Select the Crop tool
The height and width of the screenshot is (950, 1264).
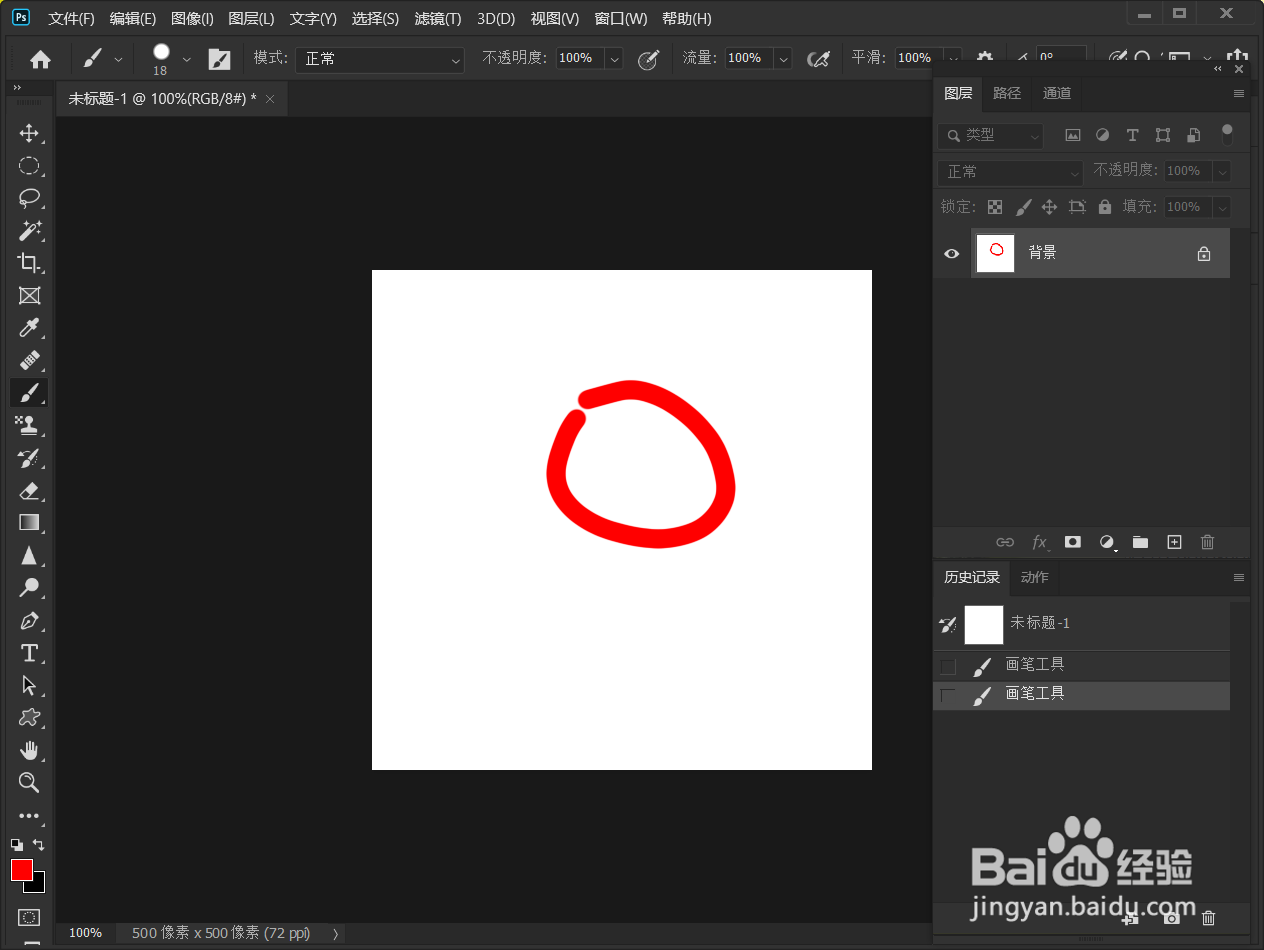pyautogui.click(x=29, y=263)
